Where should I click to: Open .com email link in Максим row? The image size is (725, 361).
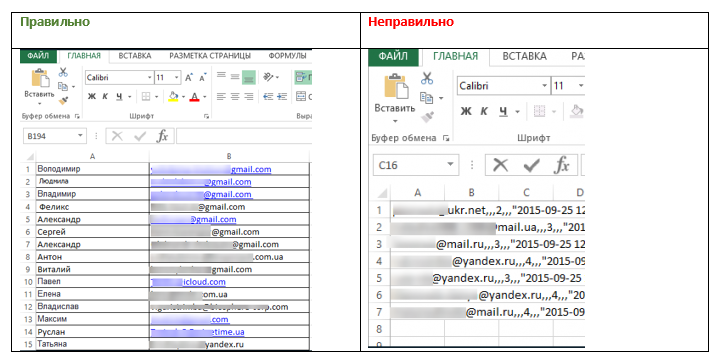tap(190, 319)
